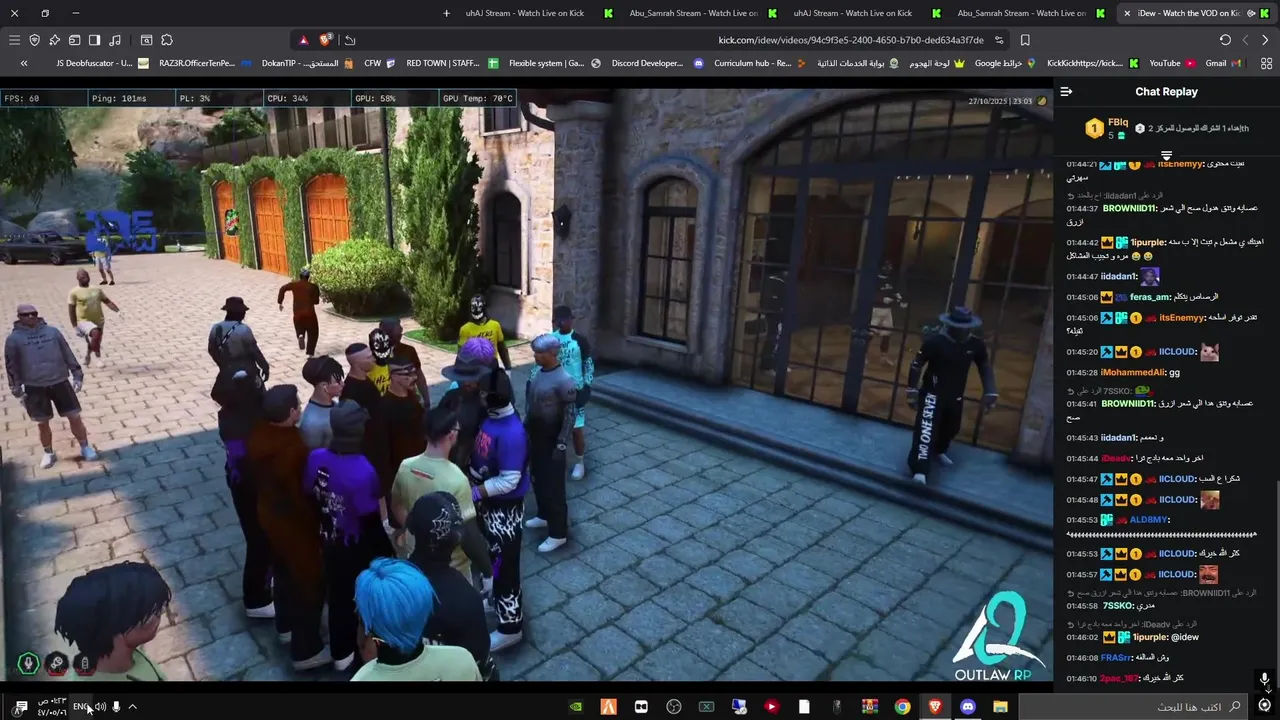Open DokanTIP bookmark
The image size is (1280, 720).
pyautogui.click(x=307, y=63)
